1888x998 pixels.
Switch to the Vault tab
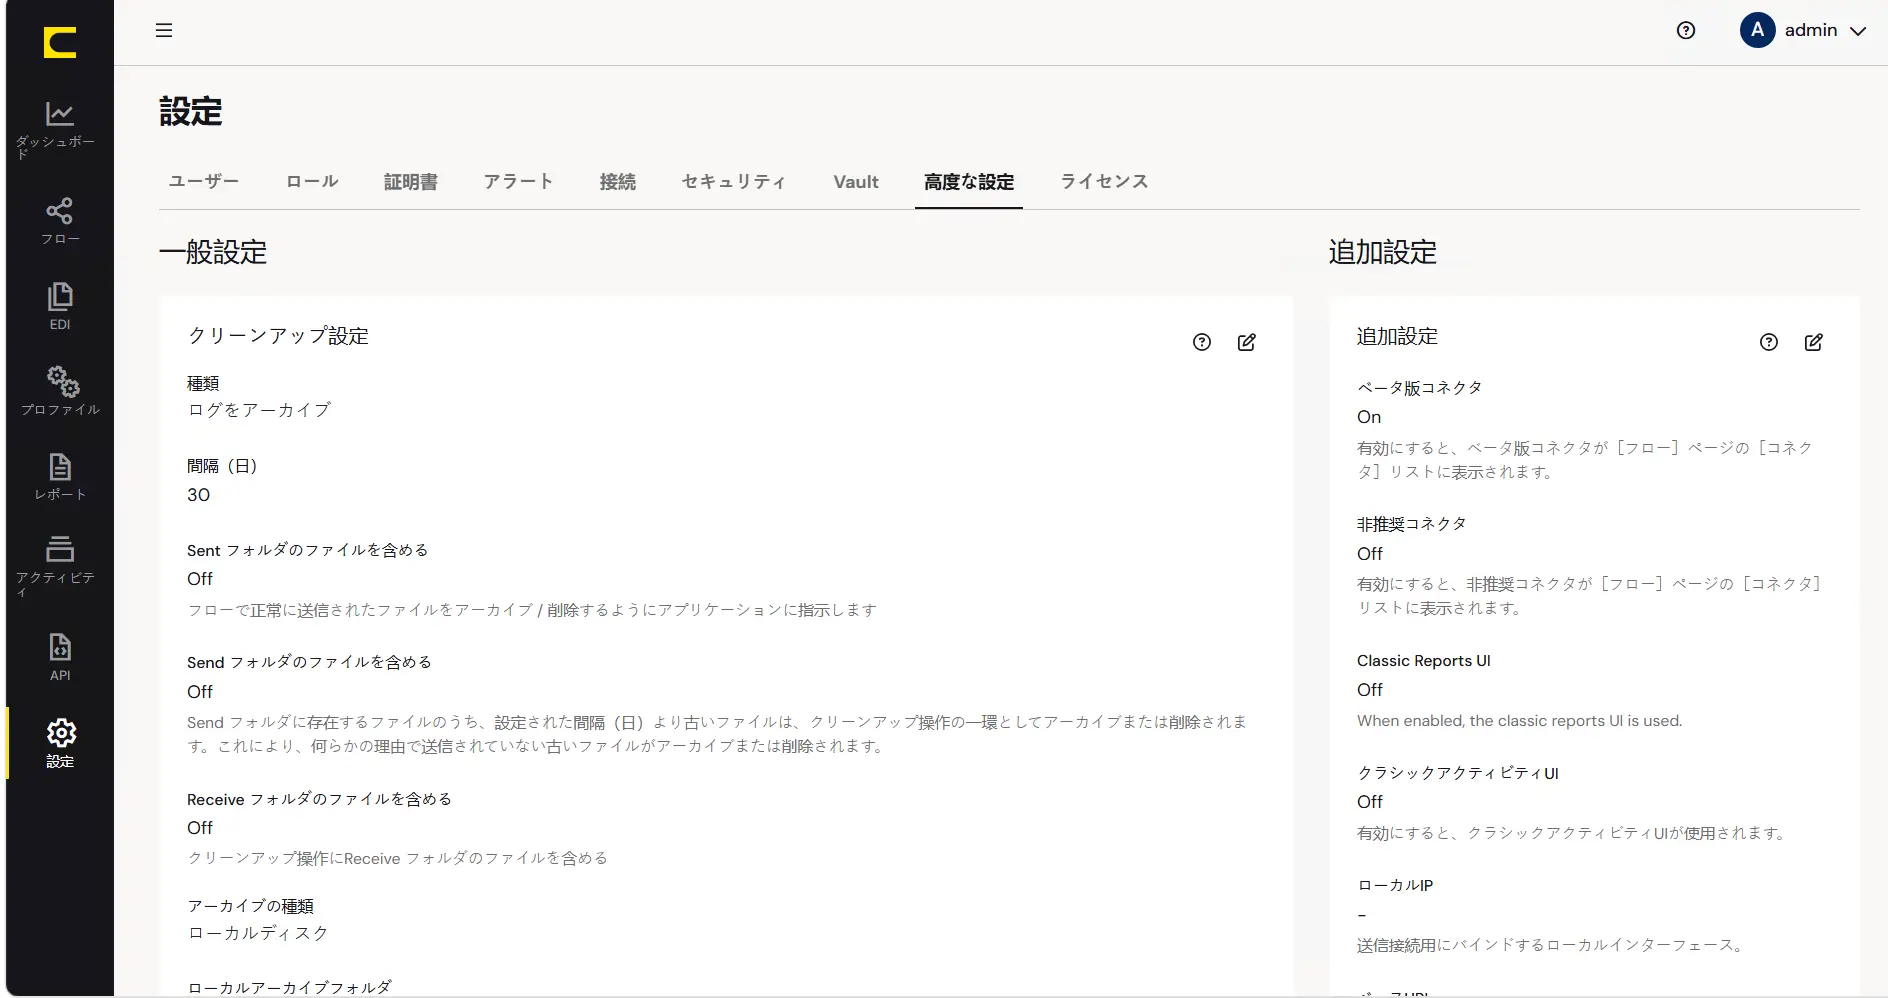[x=856, y=182]
